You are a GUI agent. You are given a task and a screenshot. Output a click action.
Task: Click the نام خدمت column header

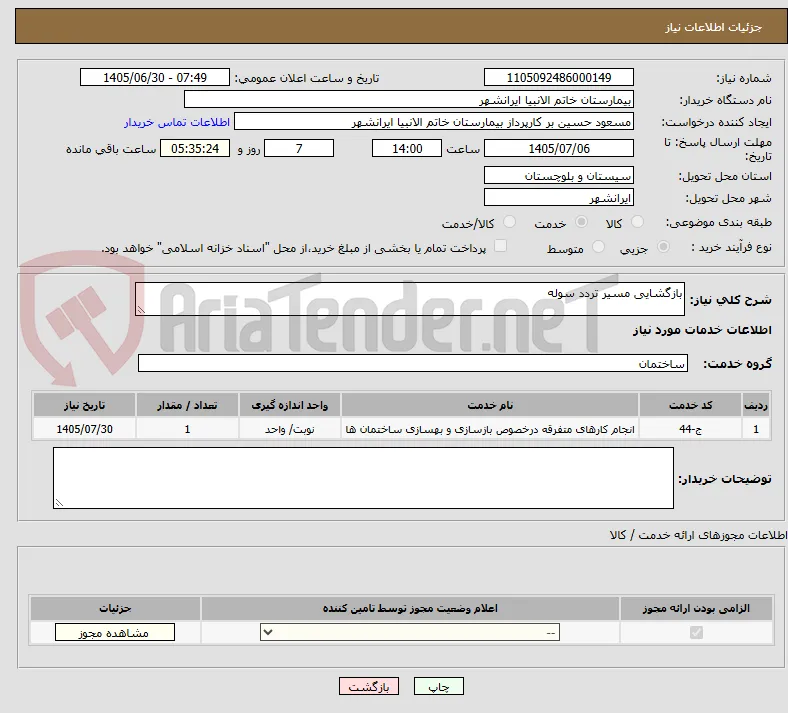click(490, 405)
